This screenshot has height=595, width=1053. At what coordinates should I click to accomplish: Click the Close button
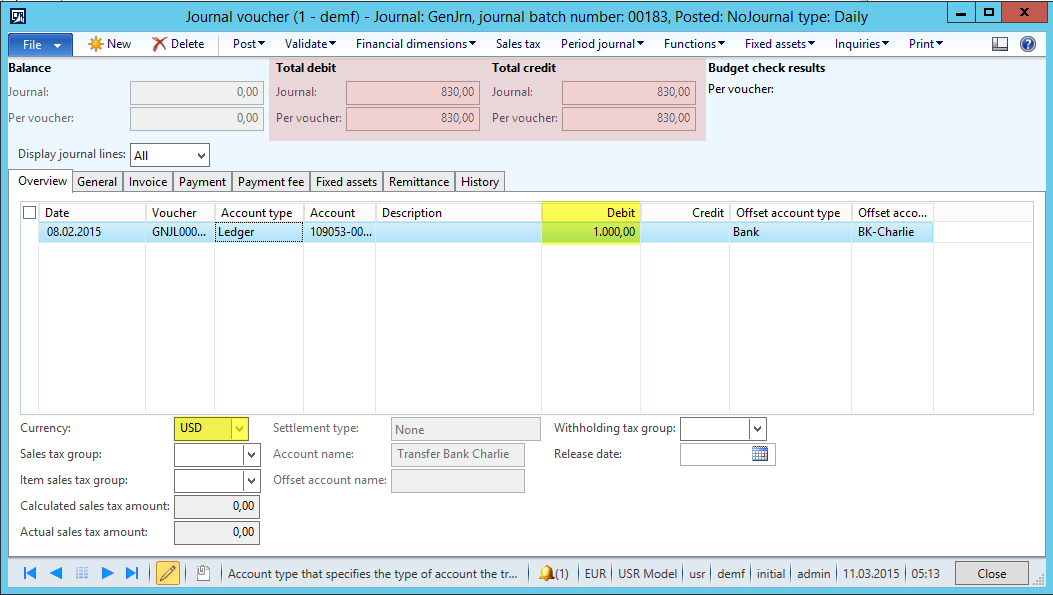[x=991, y=574]
